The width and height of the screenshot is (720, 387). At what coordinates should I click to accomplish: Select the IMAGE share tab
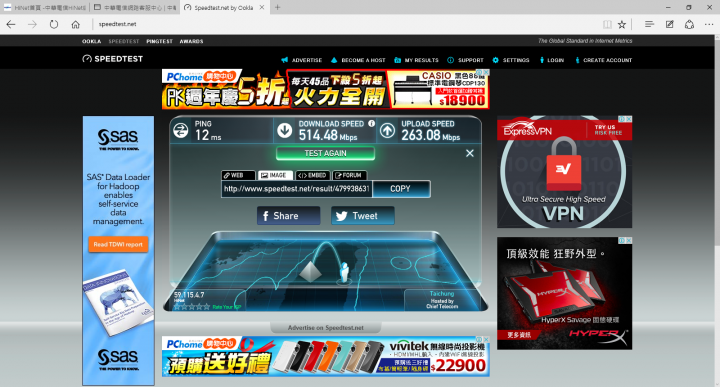(x=275, y=175)
